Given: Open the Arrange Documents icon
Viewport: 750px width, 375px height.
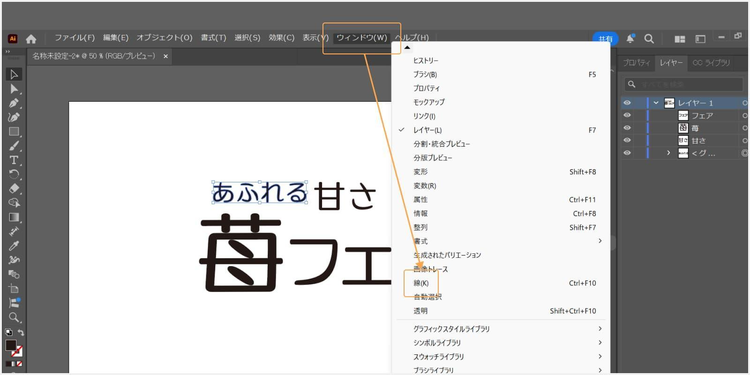Looking at the screenshot, I should pos(680,39).
